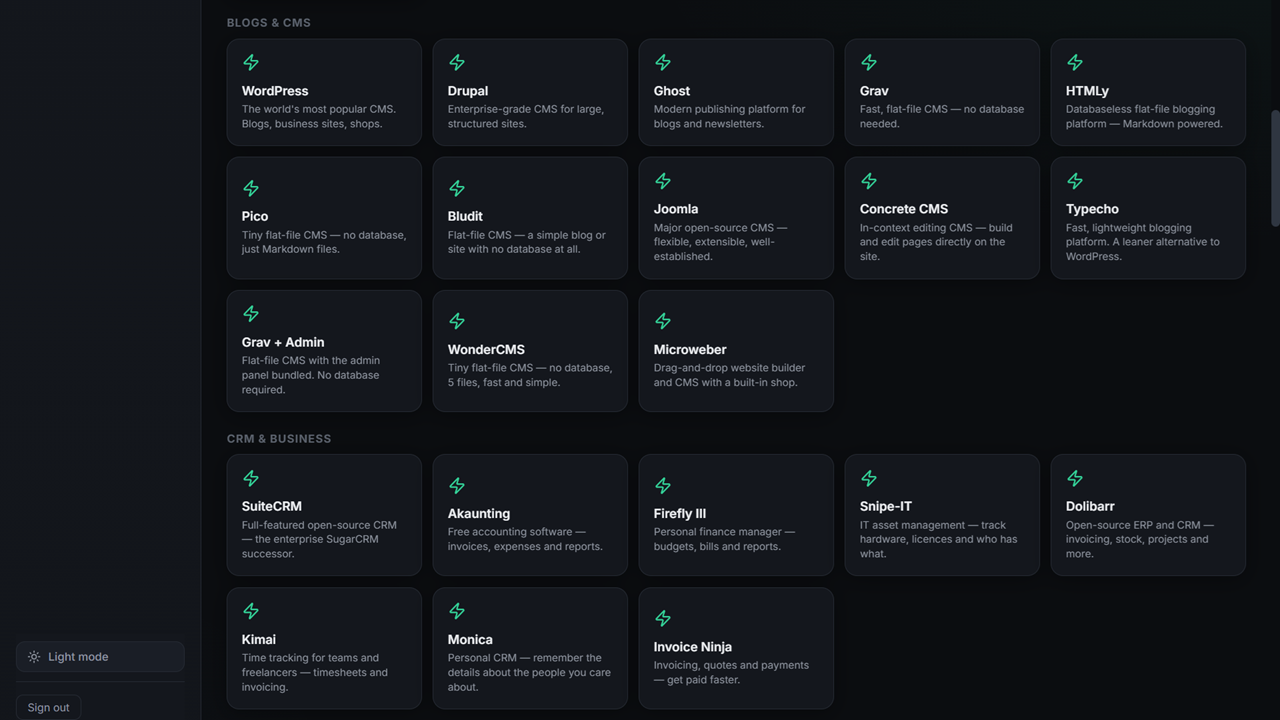This screenshot has height=720, width=1280.
Task: Click the lightning icon on Firefly III card
Action: [663, 485]
